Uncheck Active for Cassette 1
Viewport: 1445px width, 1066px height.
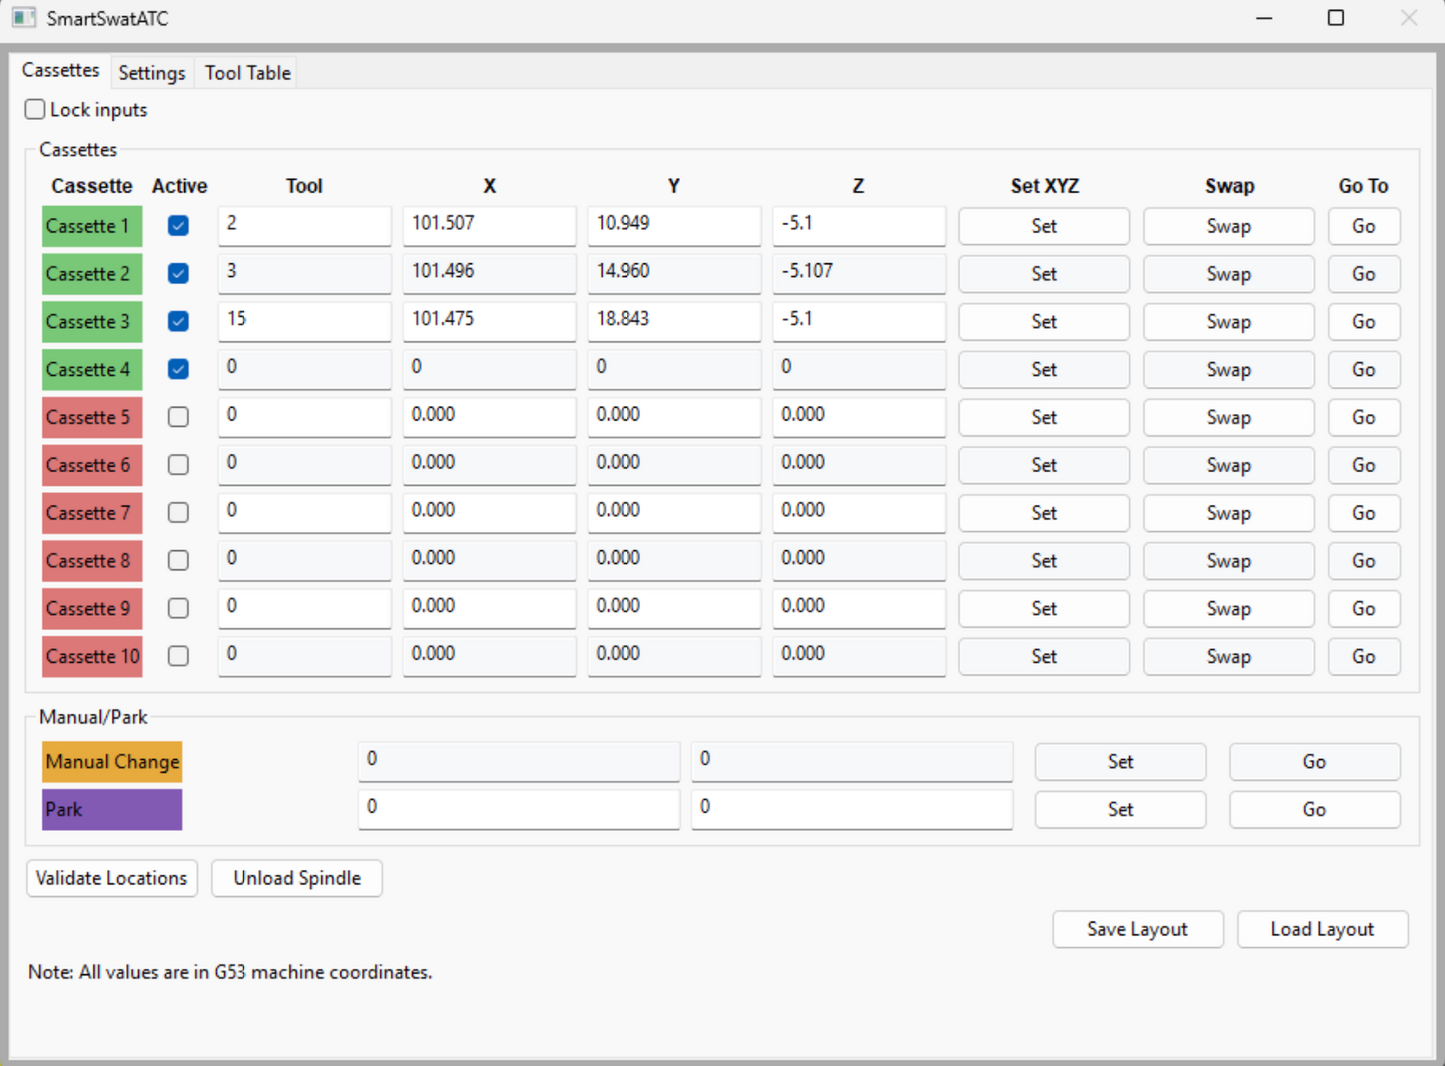point(178,226)
